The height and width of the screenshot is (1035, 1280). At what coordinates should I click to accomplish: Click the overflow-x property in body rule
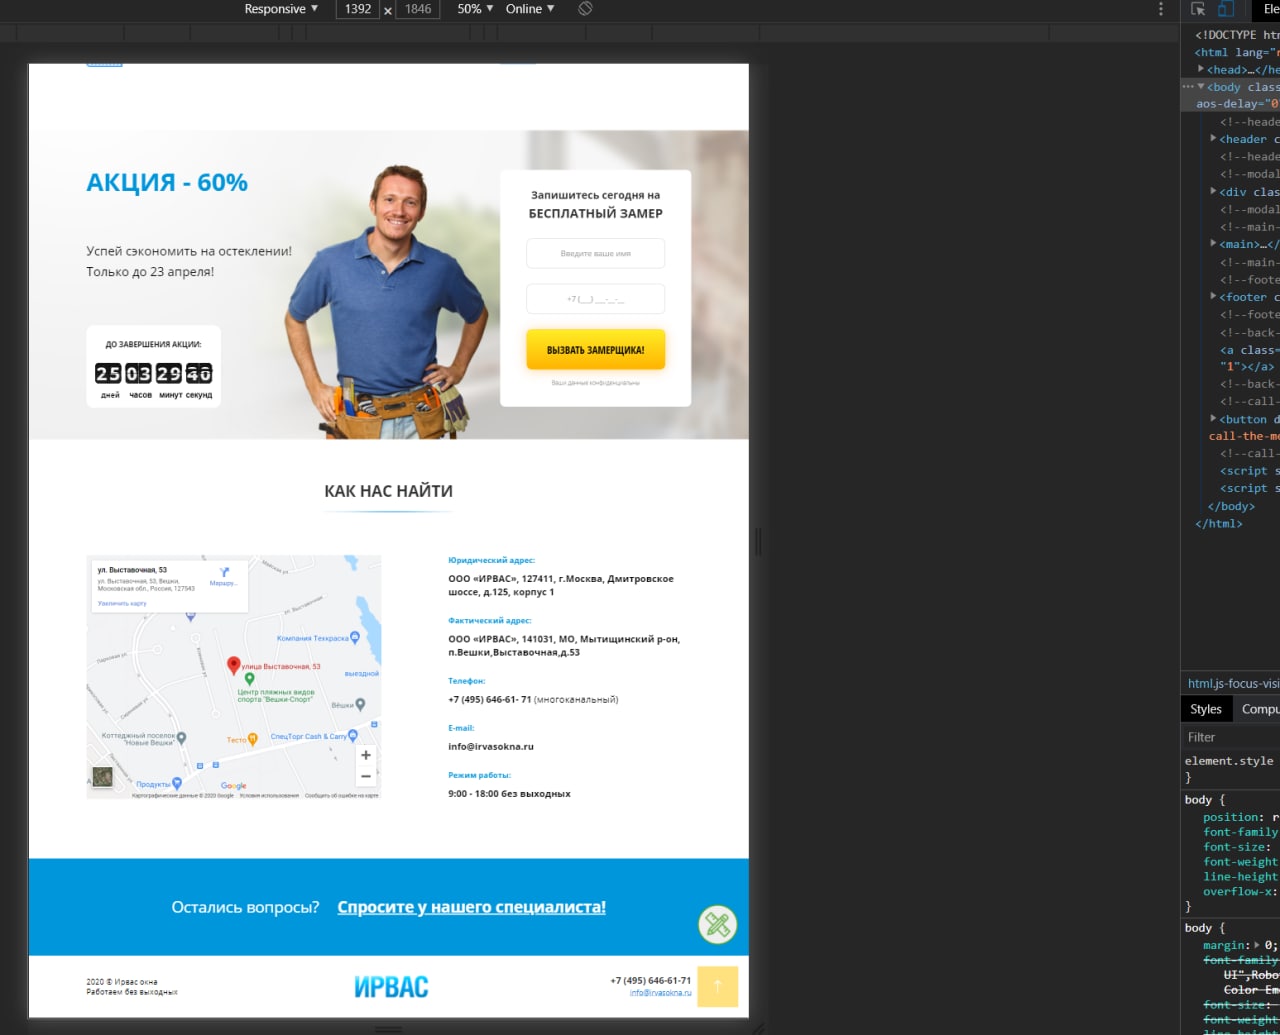pyautogui.click(x=1240, y=892)
